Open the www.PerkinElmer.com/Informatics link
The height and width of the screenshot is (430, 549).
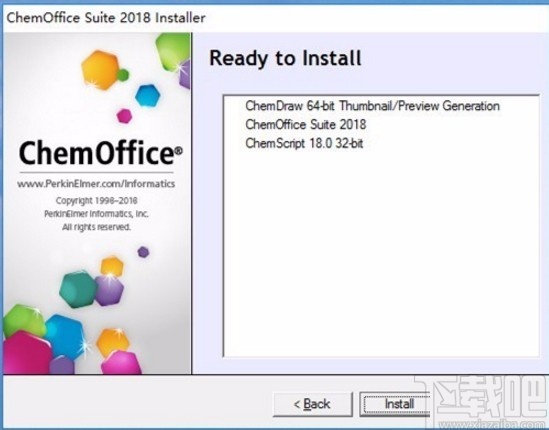96,184
